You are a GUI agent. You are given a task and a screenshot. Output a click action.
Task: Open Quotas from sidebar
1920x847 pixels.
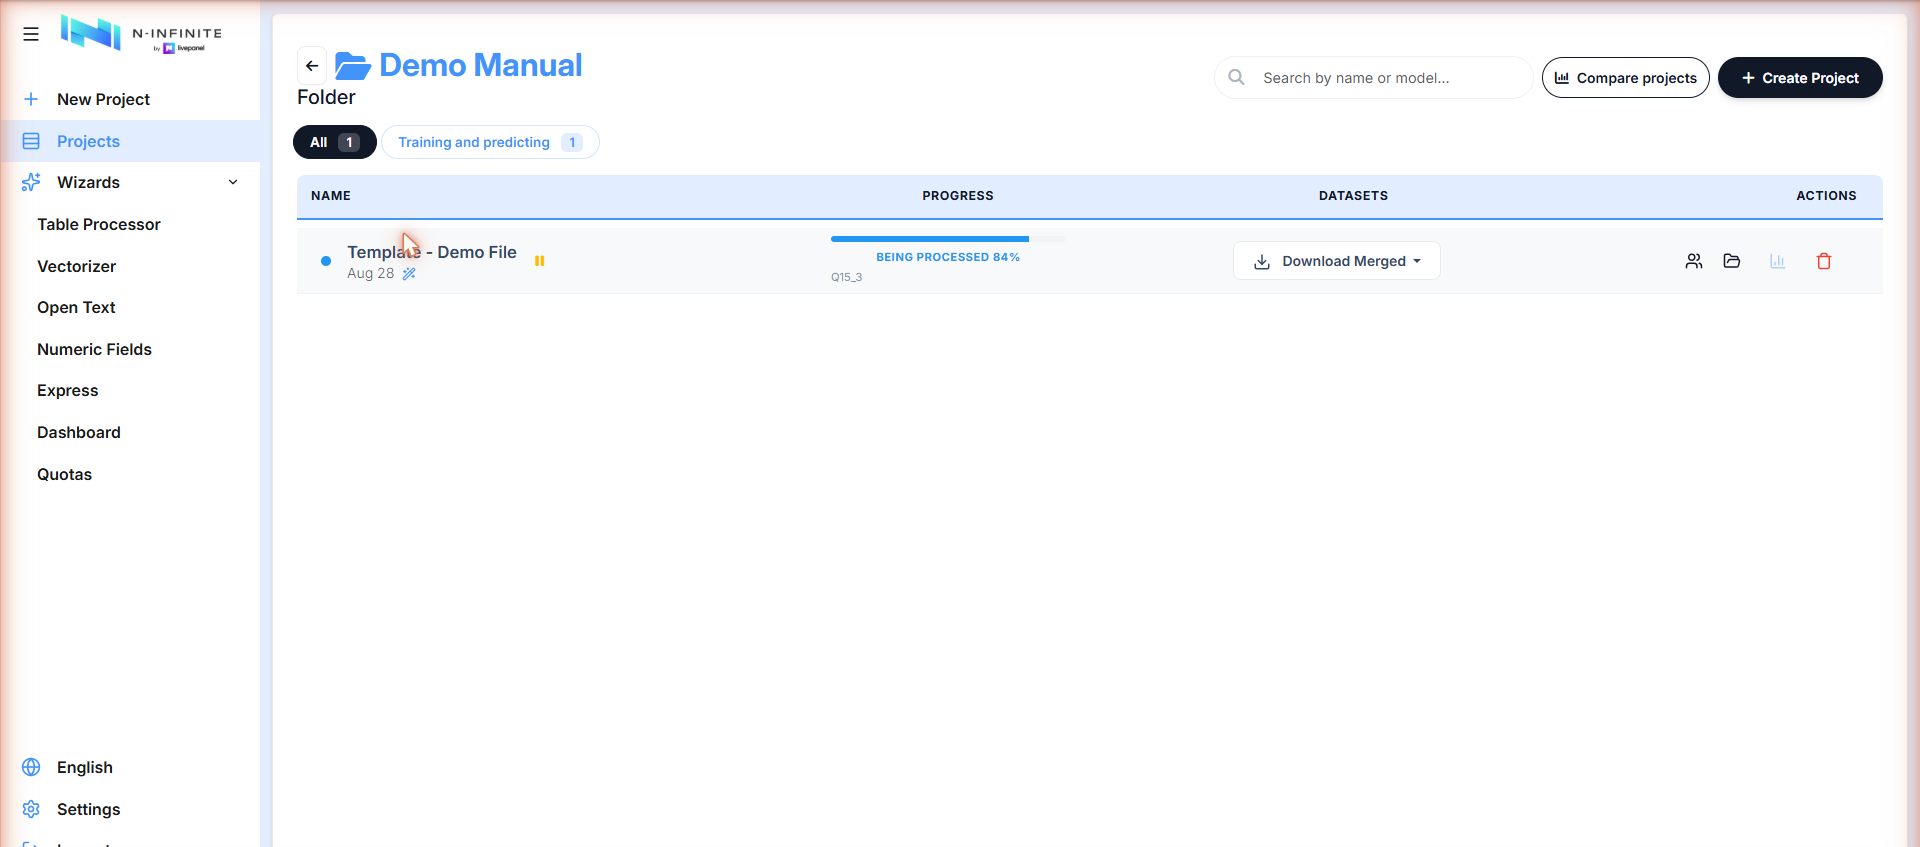[x=64, y=474]
